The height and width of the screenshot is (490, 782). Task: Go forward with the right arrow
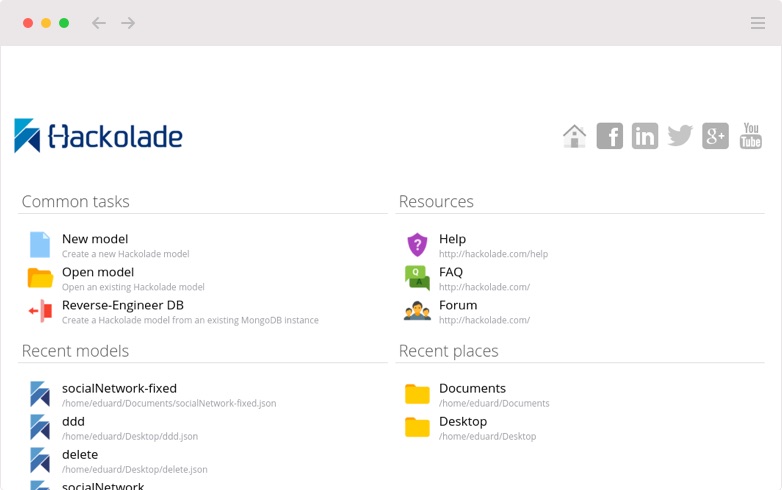pos(128,23)
